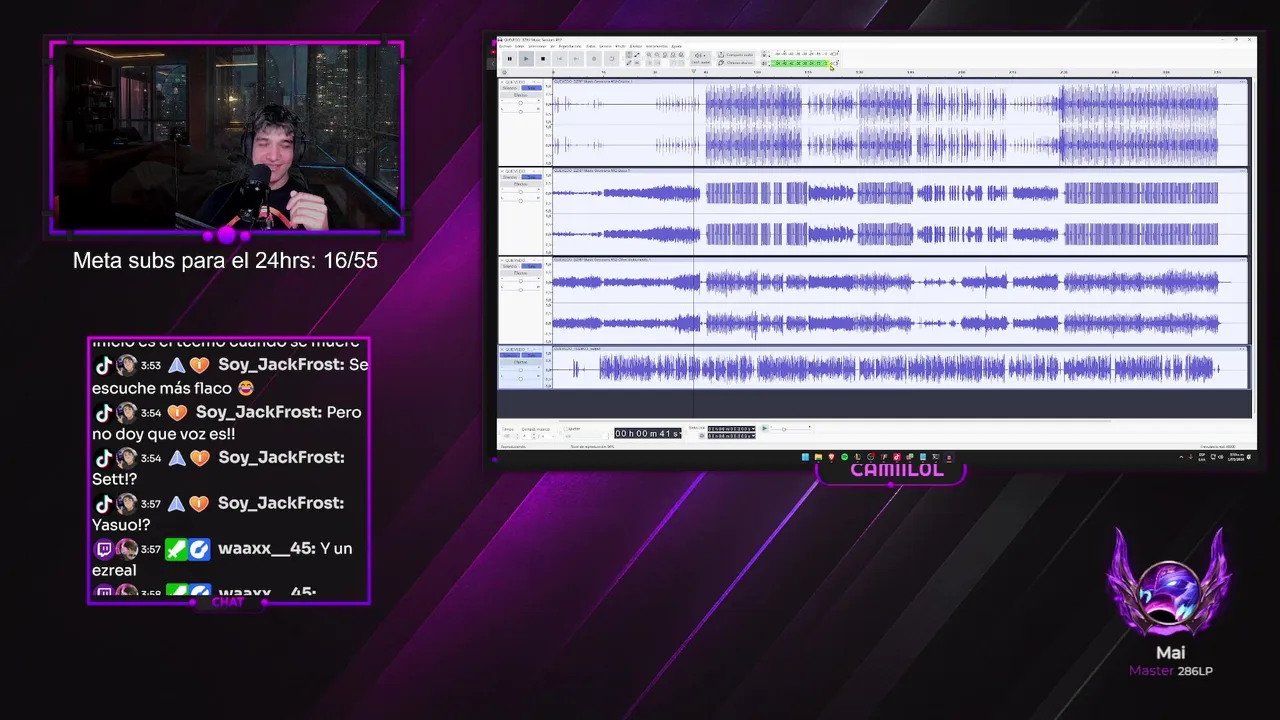The height and width of the screenshot is (720, 1280).
Task: Click the Zoom Out magnifier icon
Action: [x=657, y=55]
